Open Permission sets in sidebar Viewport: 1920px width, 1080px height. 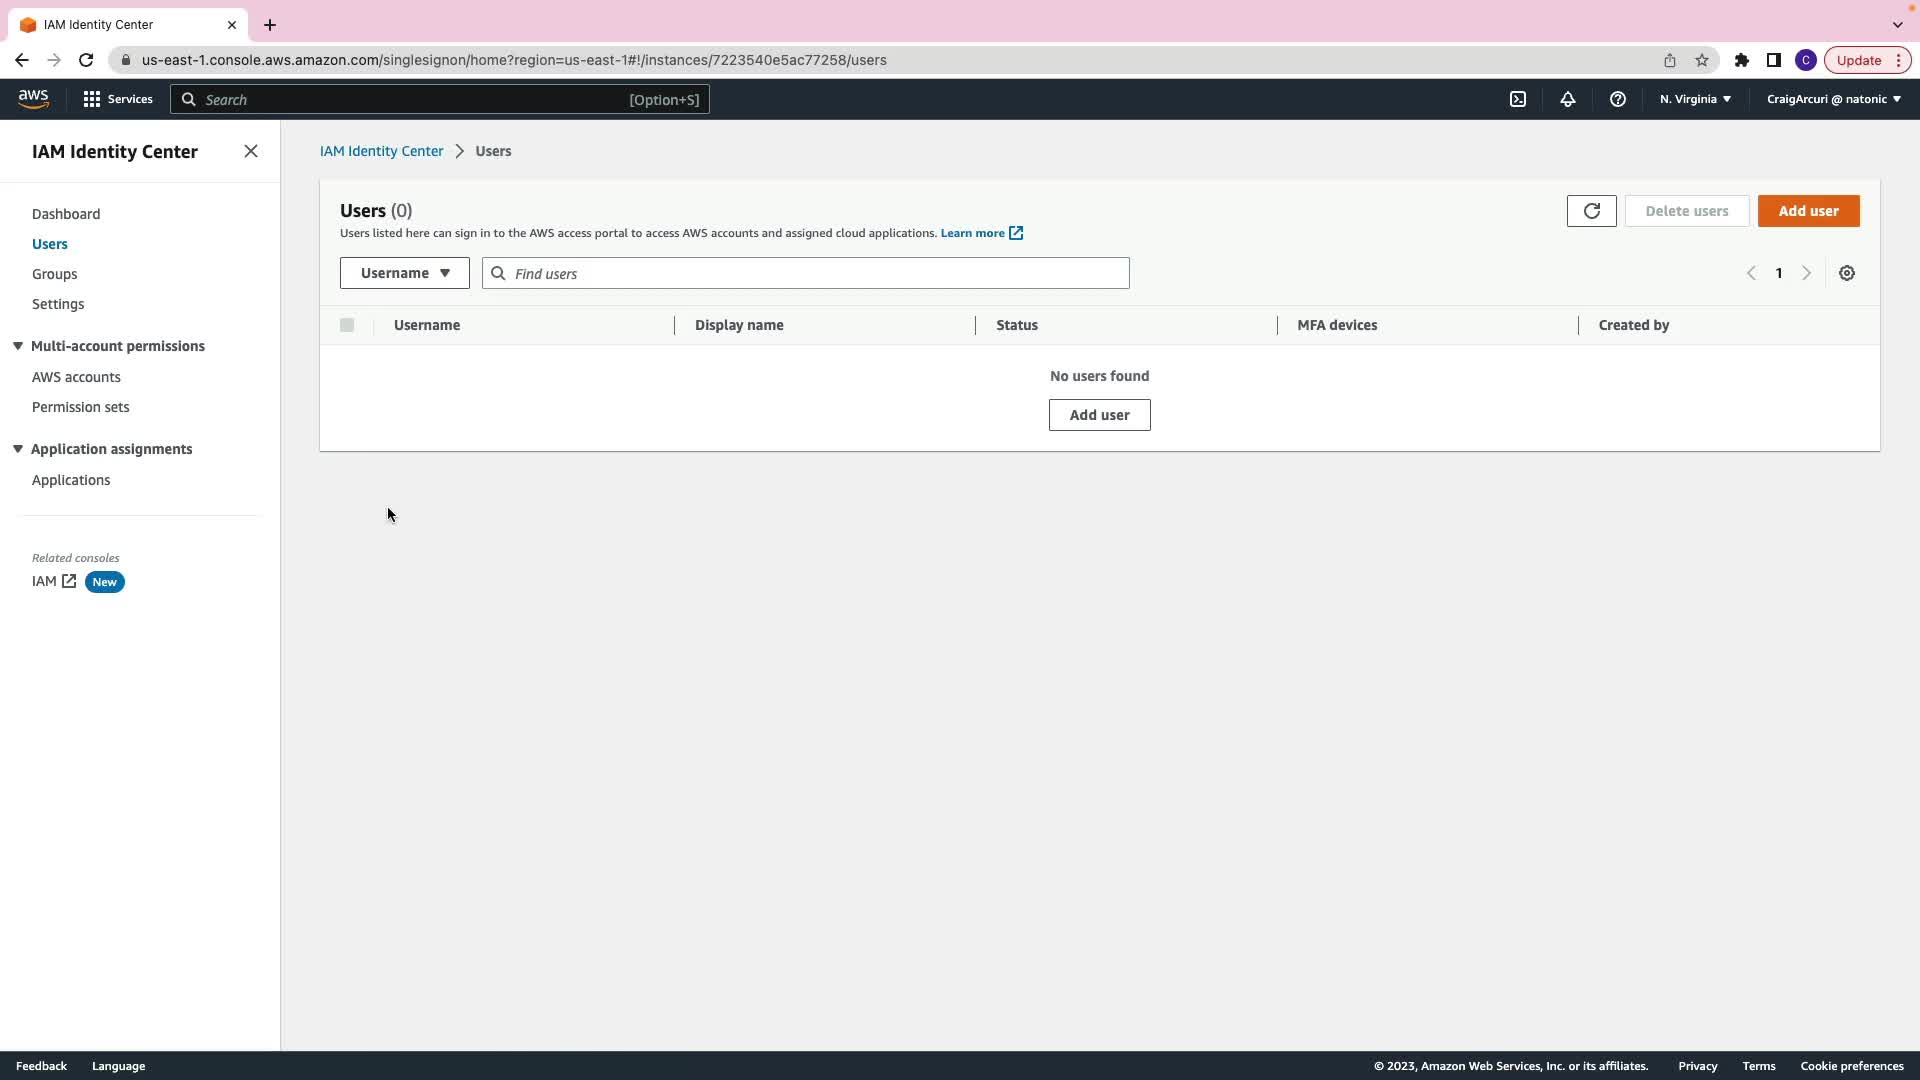tap(80, 407)
